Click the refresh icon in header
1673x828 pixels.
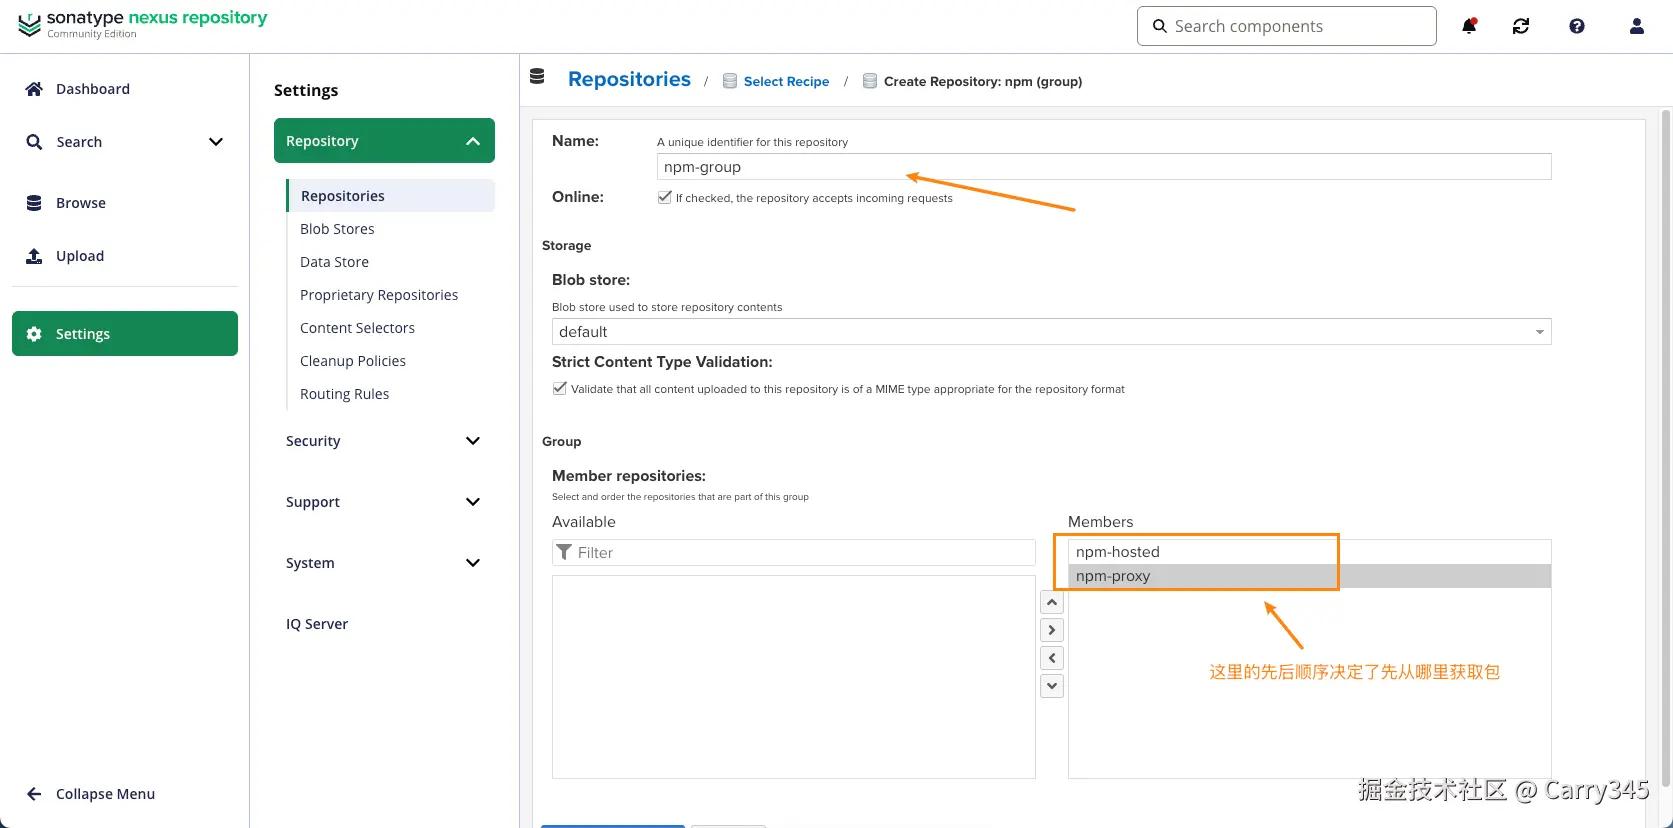click(x=1521, y=26)
